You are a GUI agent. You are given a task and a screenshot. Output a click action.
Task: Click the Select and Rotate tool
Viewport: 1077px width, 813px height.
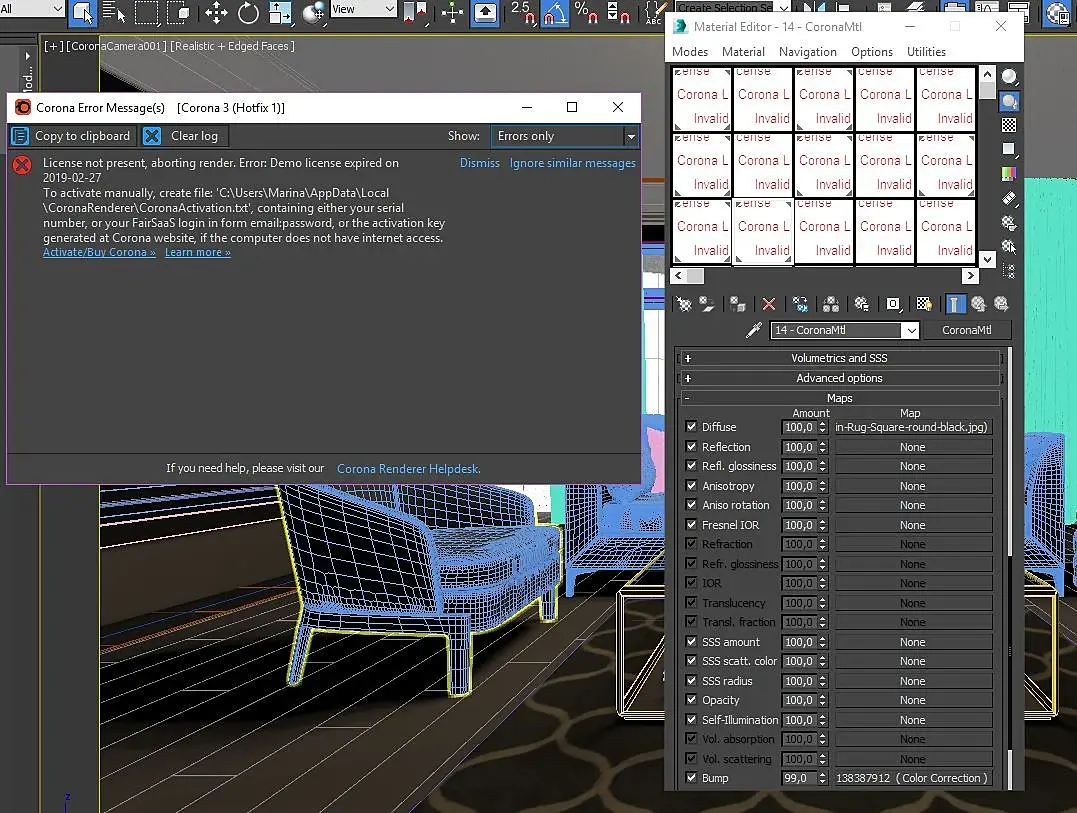point(248,13)
